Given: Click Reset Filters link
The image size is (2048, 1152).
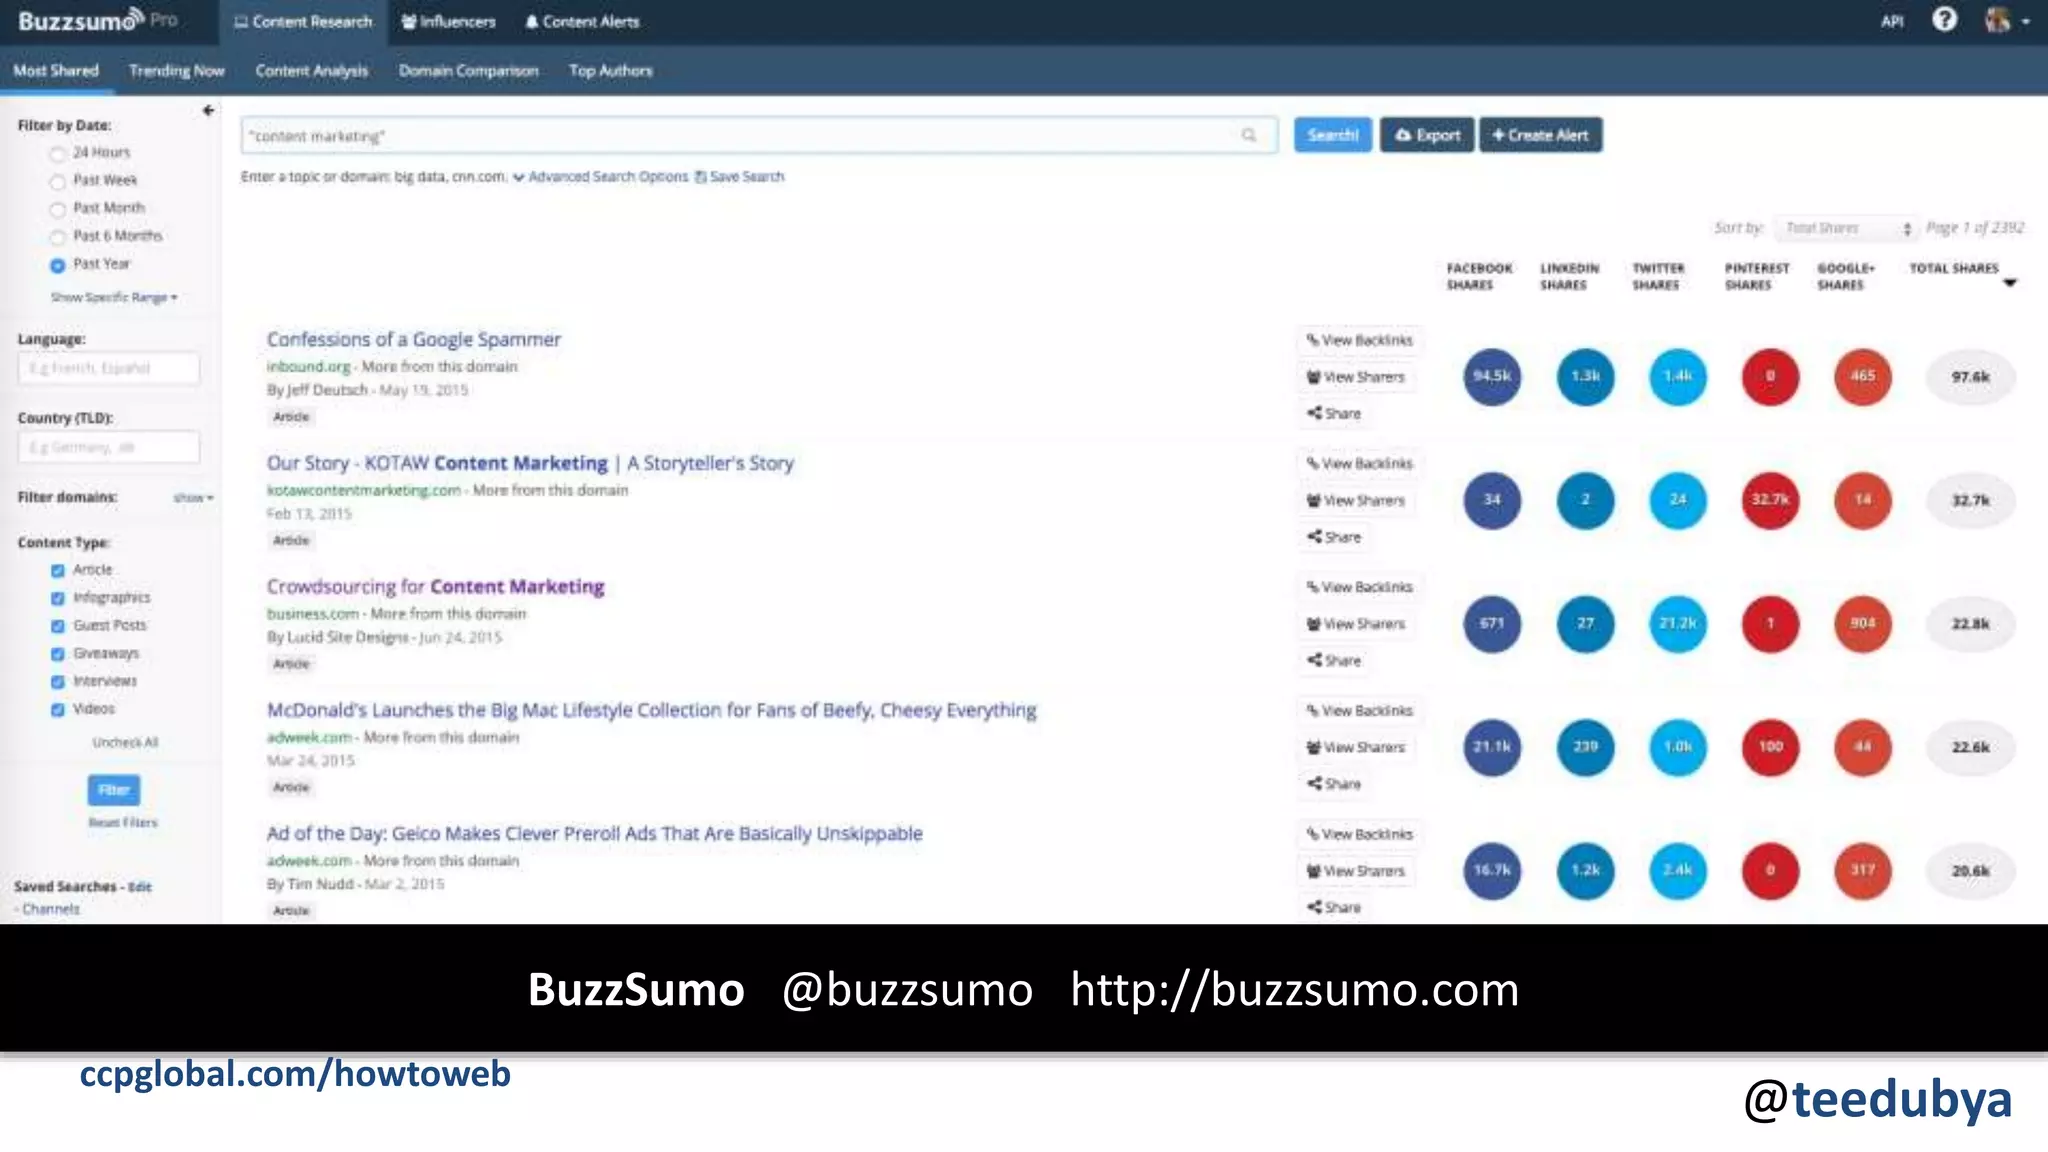Looking at the screenshot, I should [x=123, y=822].
